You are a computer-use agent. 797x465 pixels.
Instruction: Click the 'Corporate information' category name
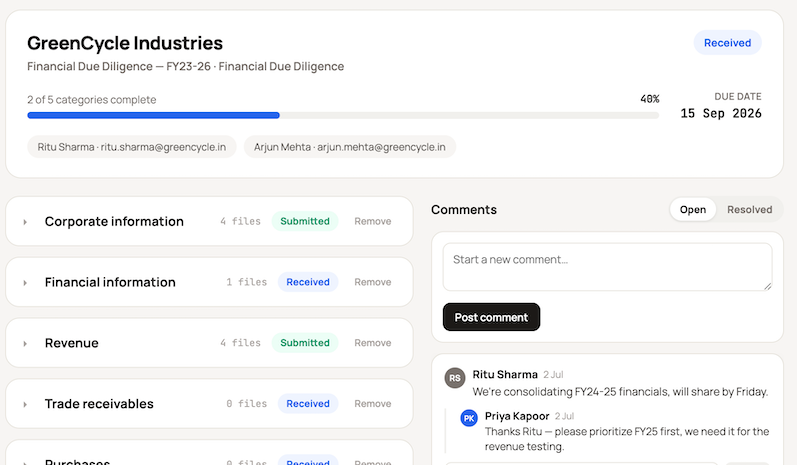114,222
